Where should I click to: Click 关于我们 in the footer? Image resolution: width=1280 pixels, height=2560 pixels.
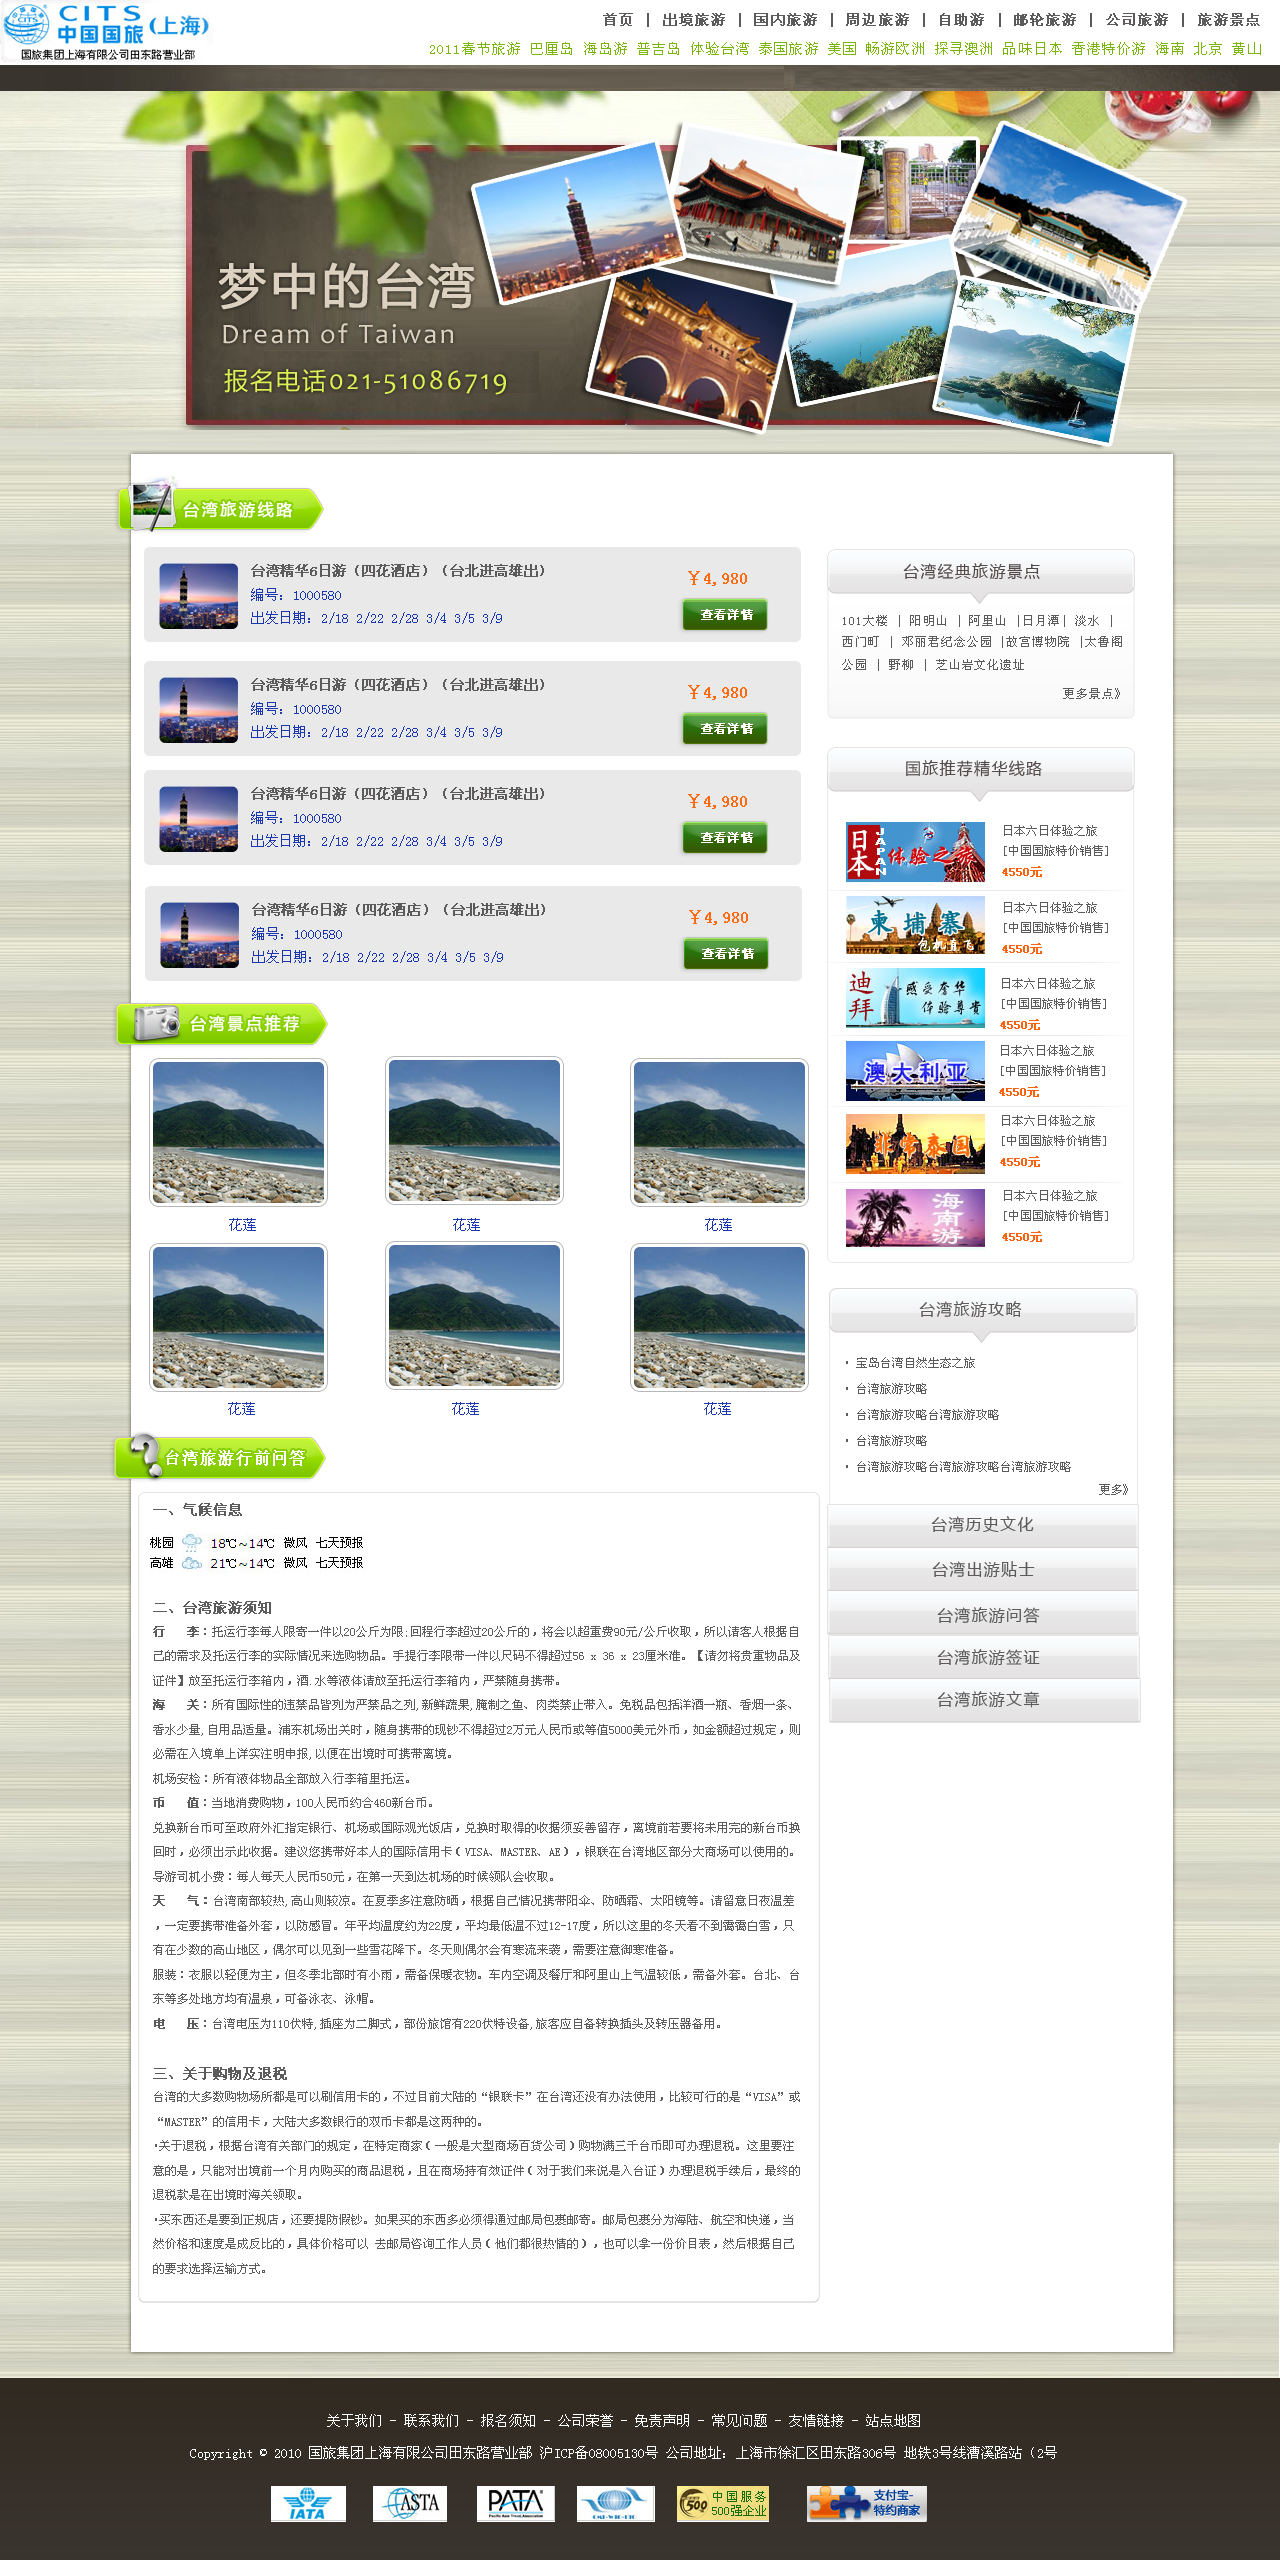[x=354, y=2421]
